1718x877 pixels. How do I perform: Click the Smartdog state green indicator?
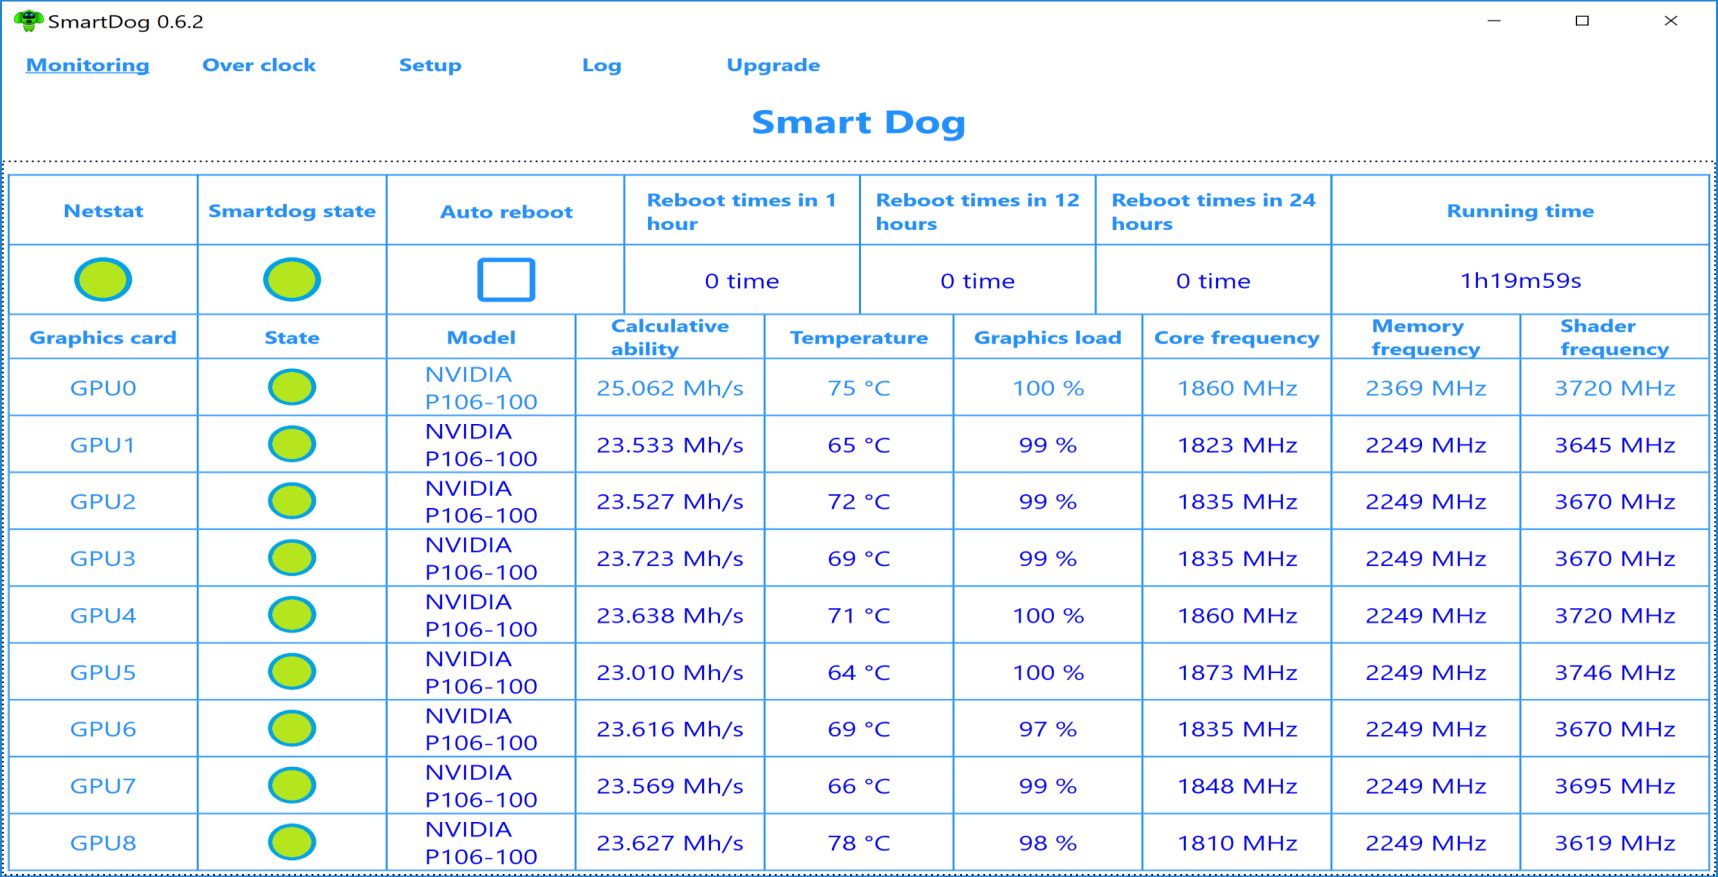point(292,279)
